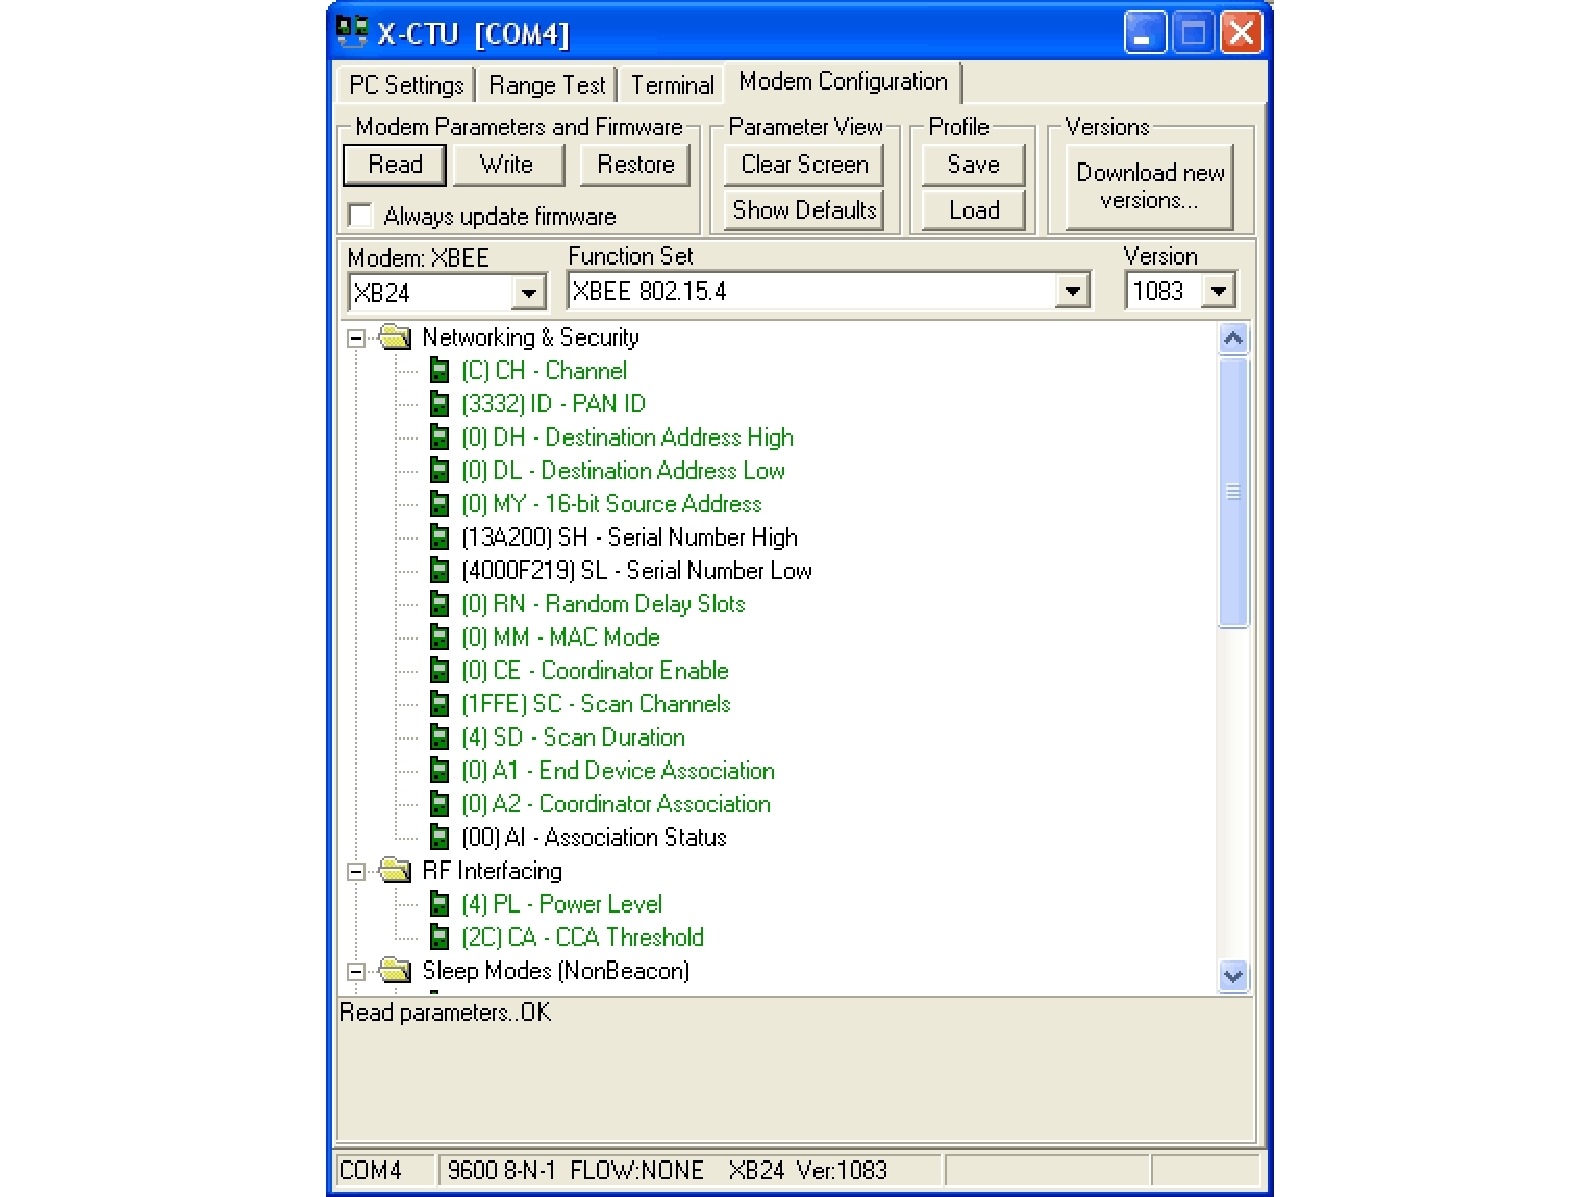Click the Restore button
This screenshot has width=1596, height=1197.
click(x=636, y=165)
